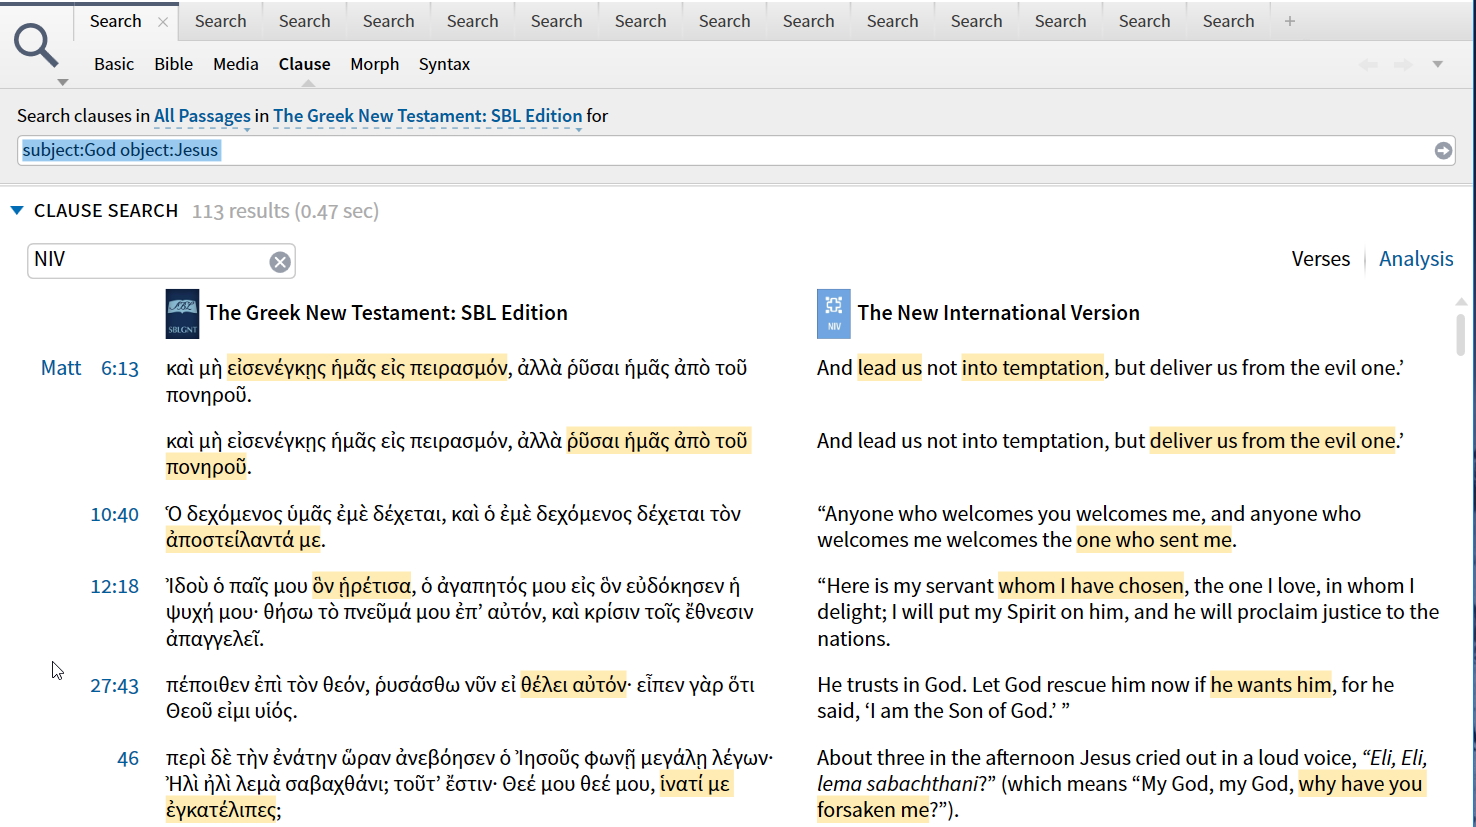Switch to Syntax search type

444,64
